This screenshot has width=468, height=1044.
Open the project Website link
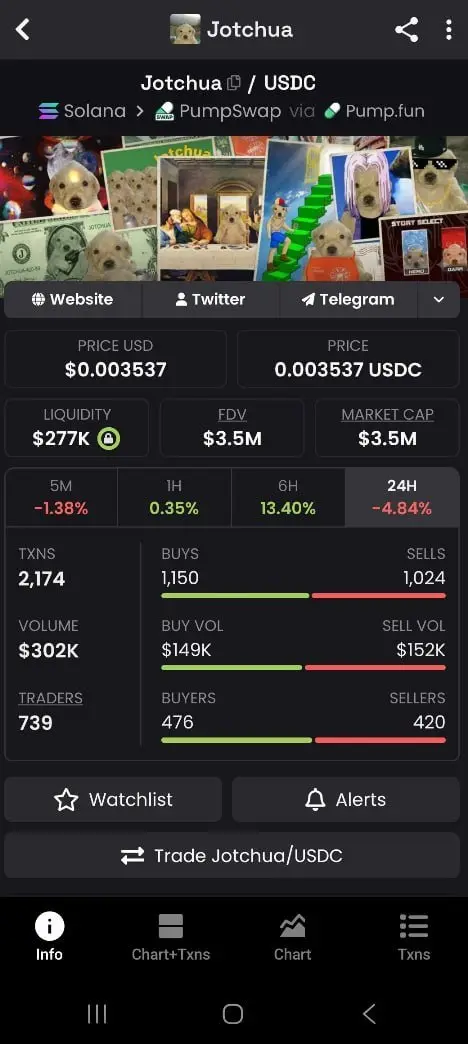[73, 300]
